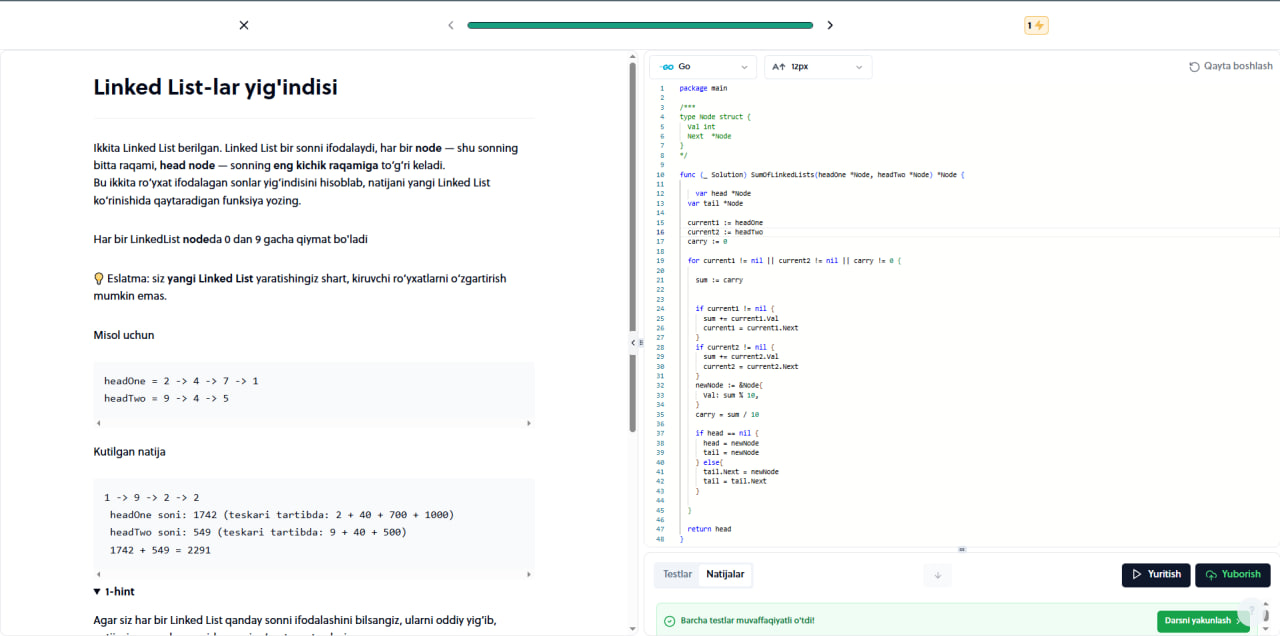Click the problem description vertical scrollbar
Screen dimensions: 1280x636
[632, 247]
